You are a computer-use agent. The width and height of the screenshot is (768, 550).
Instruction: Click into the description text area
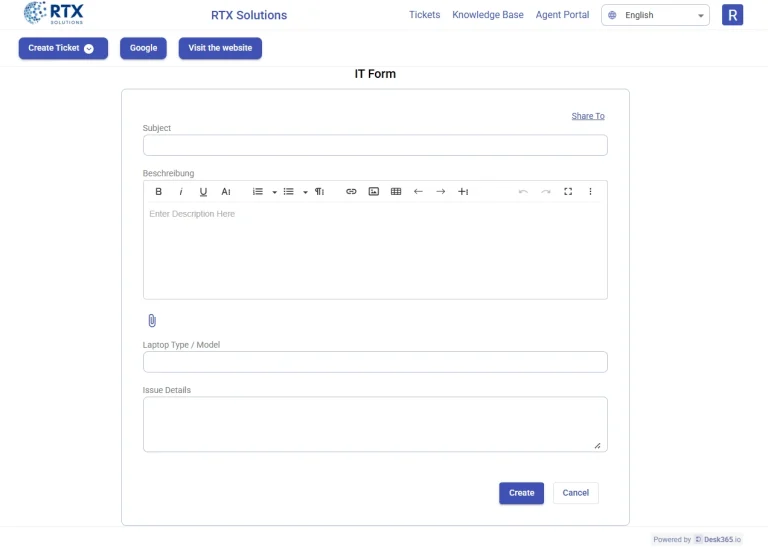375,251
